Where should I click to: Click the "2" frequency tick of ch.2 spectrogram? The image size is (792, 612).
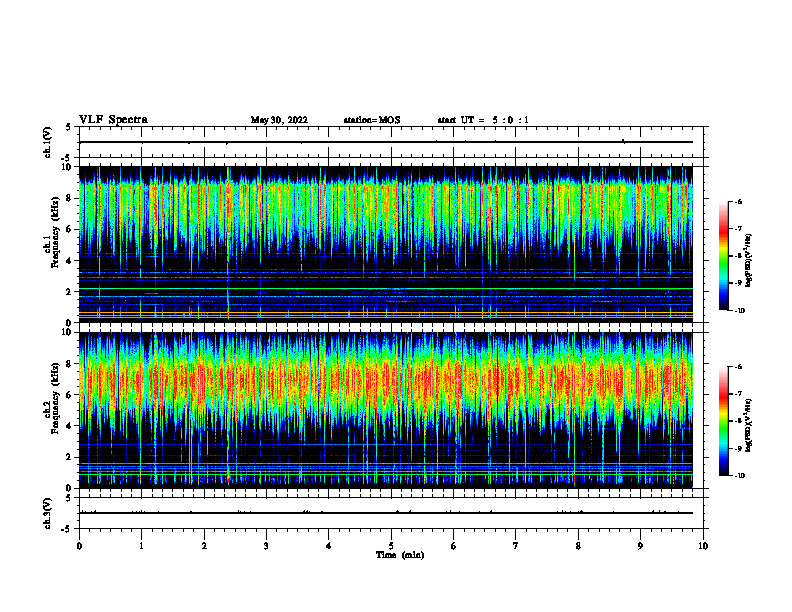click(69, 457)
